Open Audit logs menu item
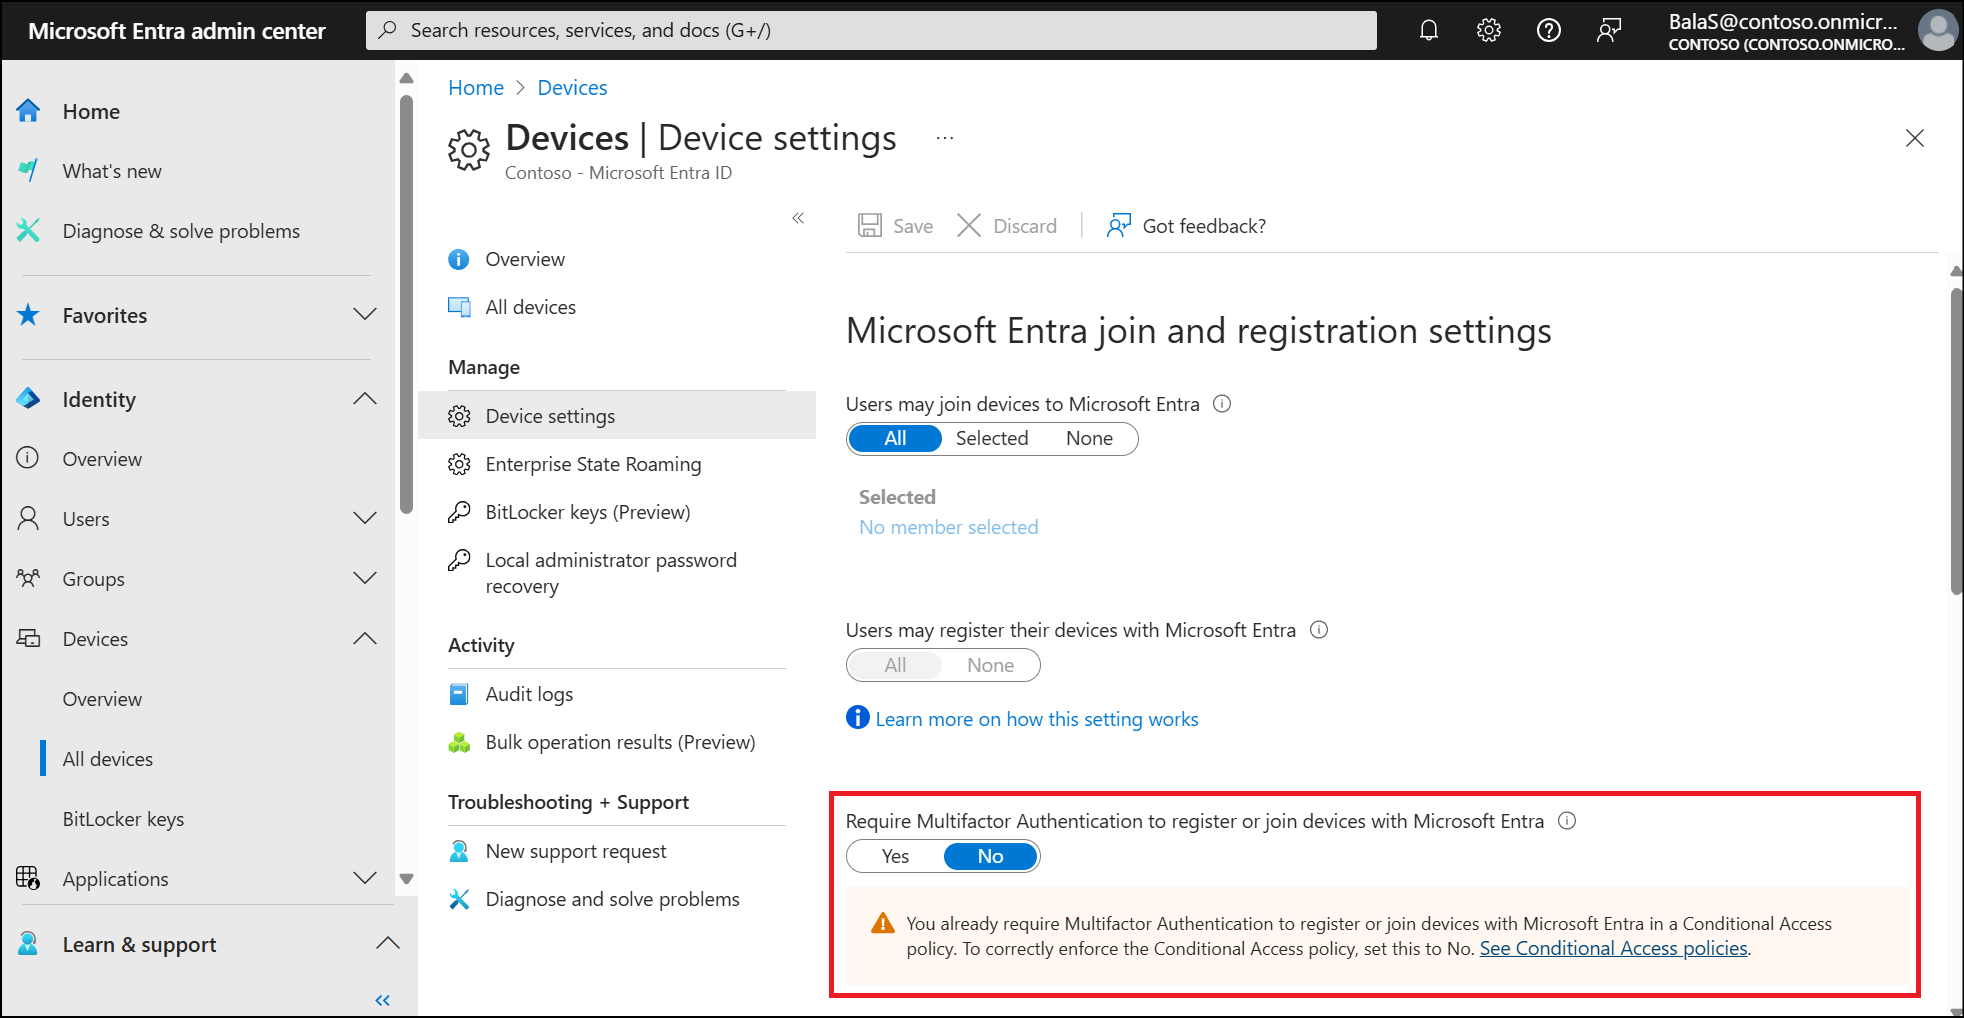Viewport: 1964px width, 1018px height. coord(529,695)
